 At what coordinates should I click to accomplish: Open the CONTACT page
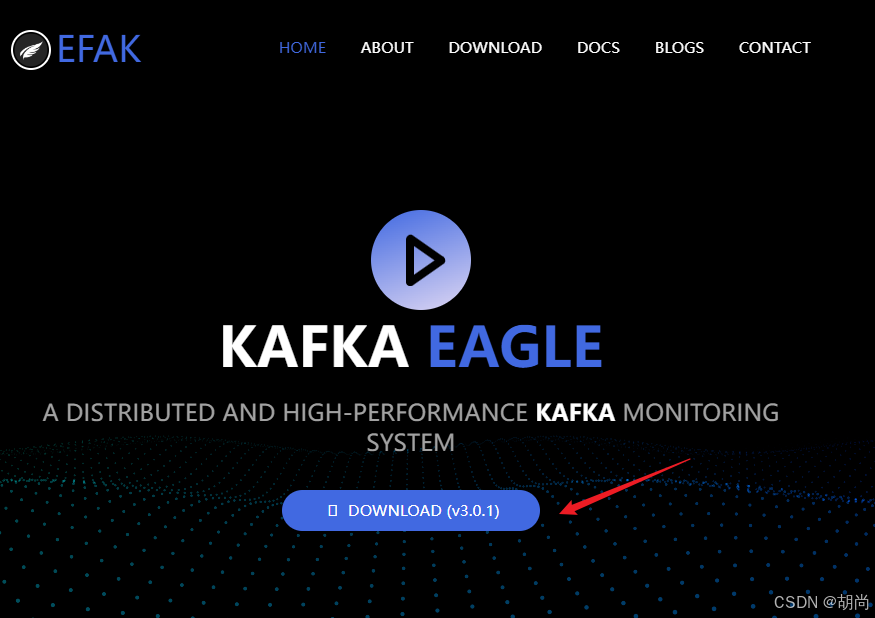click(775, 48)
